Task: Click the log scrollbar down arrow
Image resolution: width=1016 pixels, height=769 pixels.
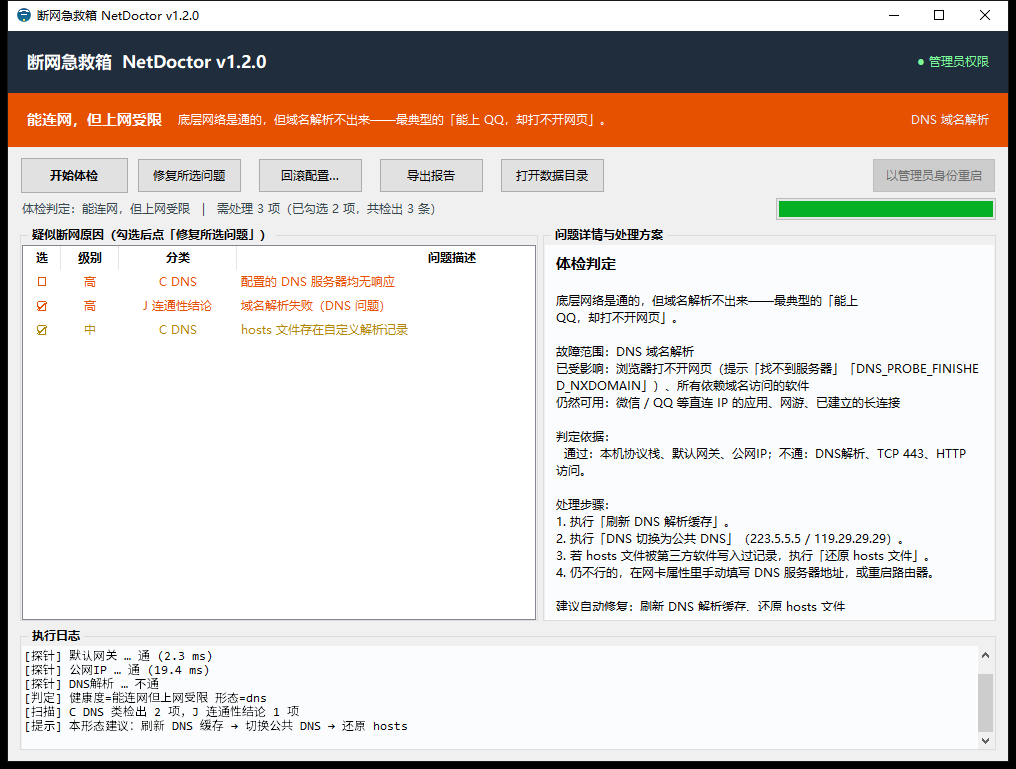Action: tap(985, 740)
